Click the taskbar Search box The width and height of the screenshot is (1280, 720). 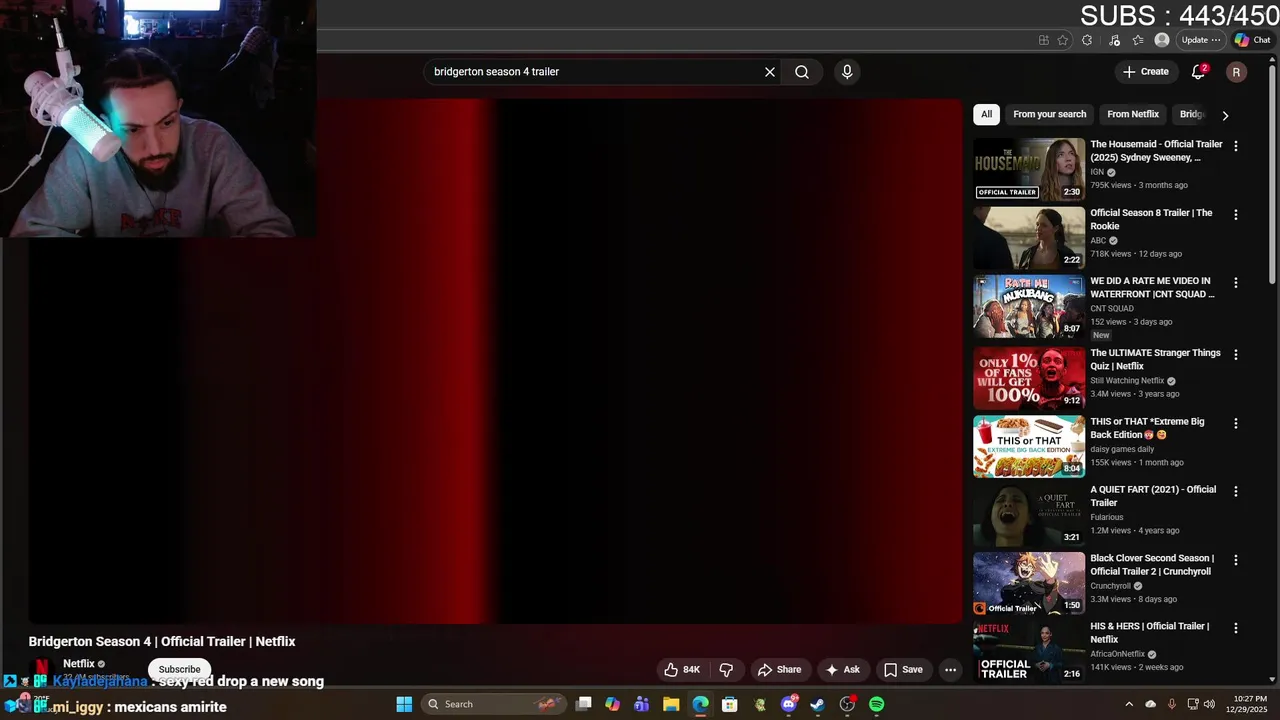493,704
